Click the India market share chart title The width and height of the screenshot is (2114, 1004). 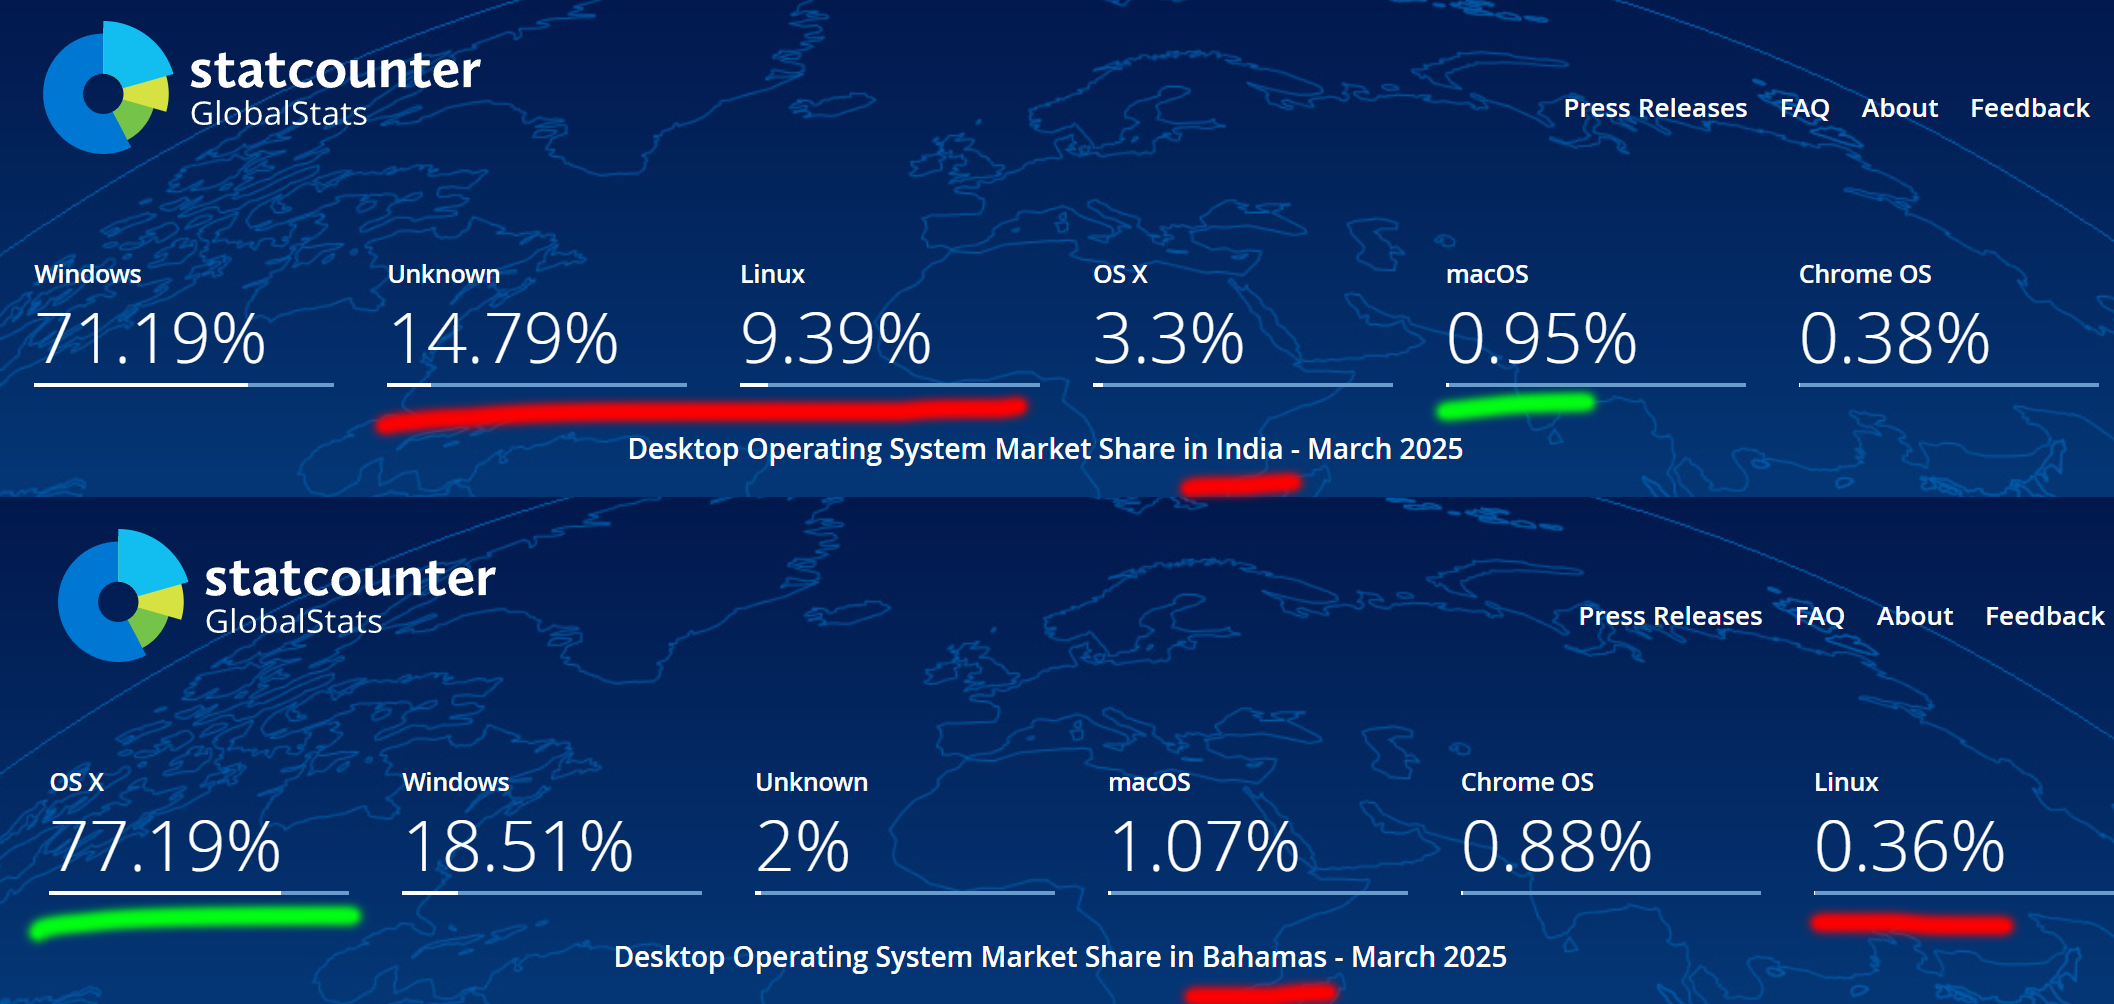click(1045, 449)
